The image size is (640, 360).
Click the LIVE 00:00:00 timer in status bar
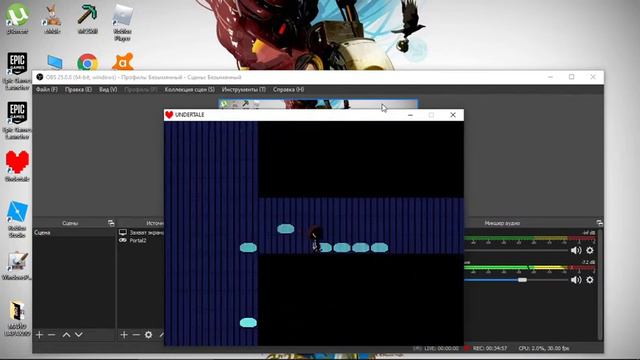coord(441,348)
